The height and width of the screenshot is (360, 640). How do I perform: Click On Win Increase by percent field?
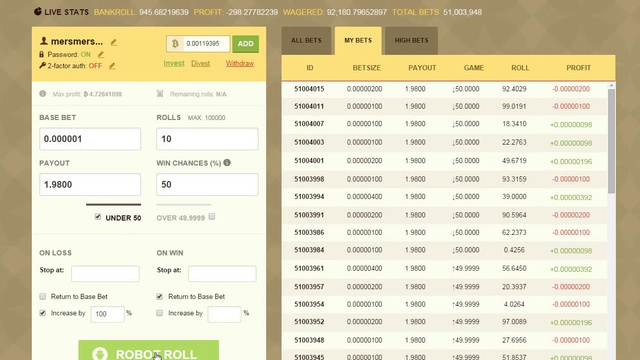pyautogui.click(x=224, y=314)
